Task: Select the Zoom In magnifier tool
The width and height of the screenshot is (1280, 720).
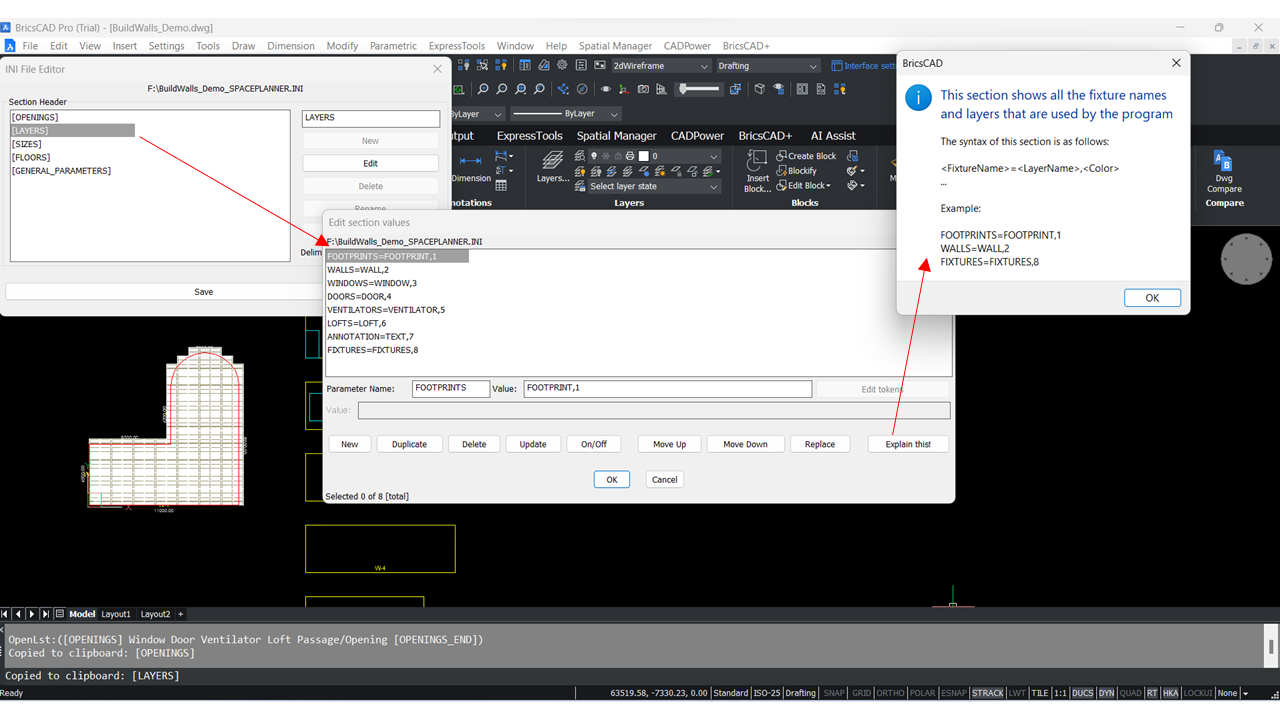Action: tap(483, 89)
